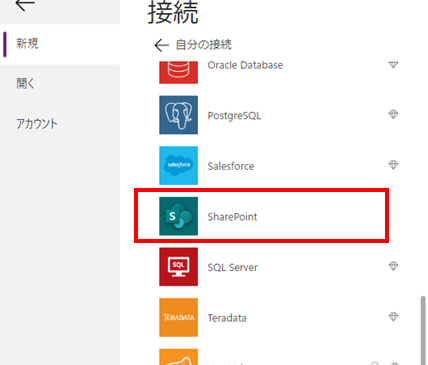This screenshot has width=428, height=365.
Task: Go back via 自分の接続 arrow
Action: [162, 45]
